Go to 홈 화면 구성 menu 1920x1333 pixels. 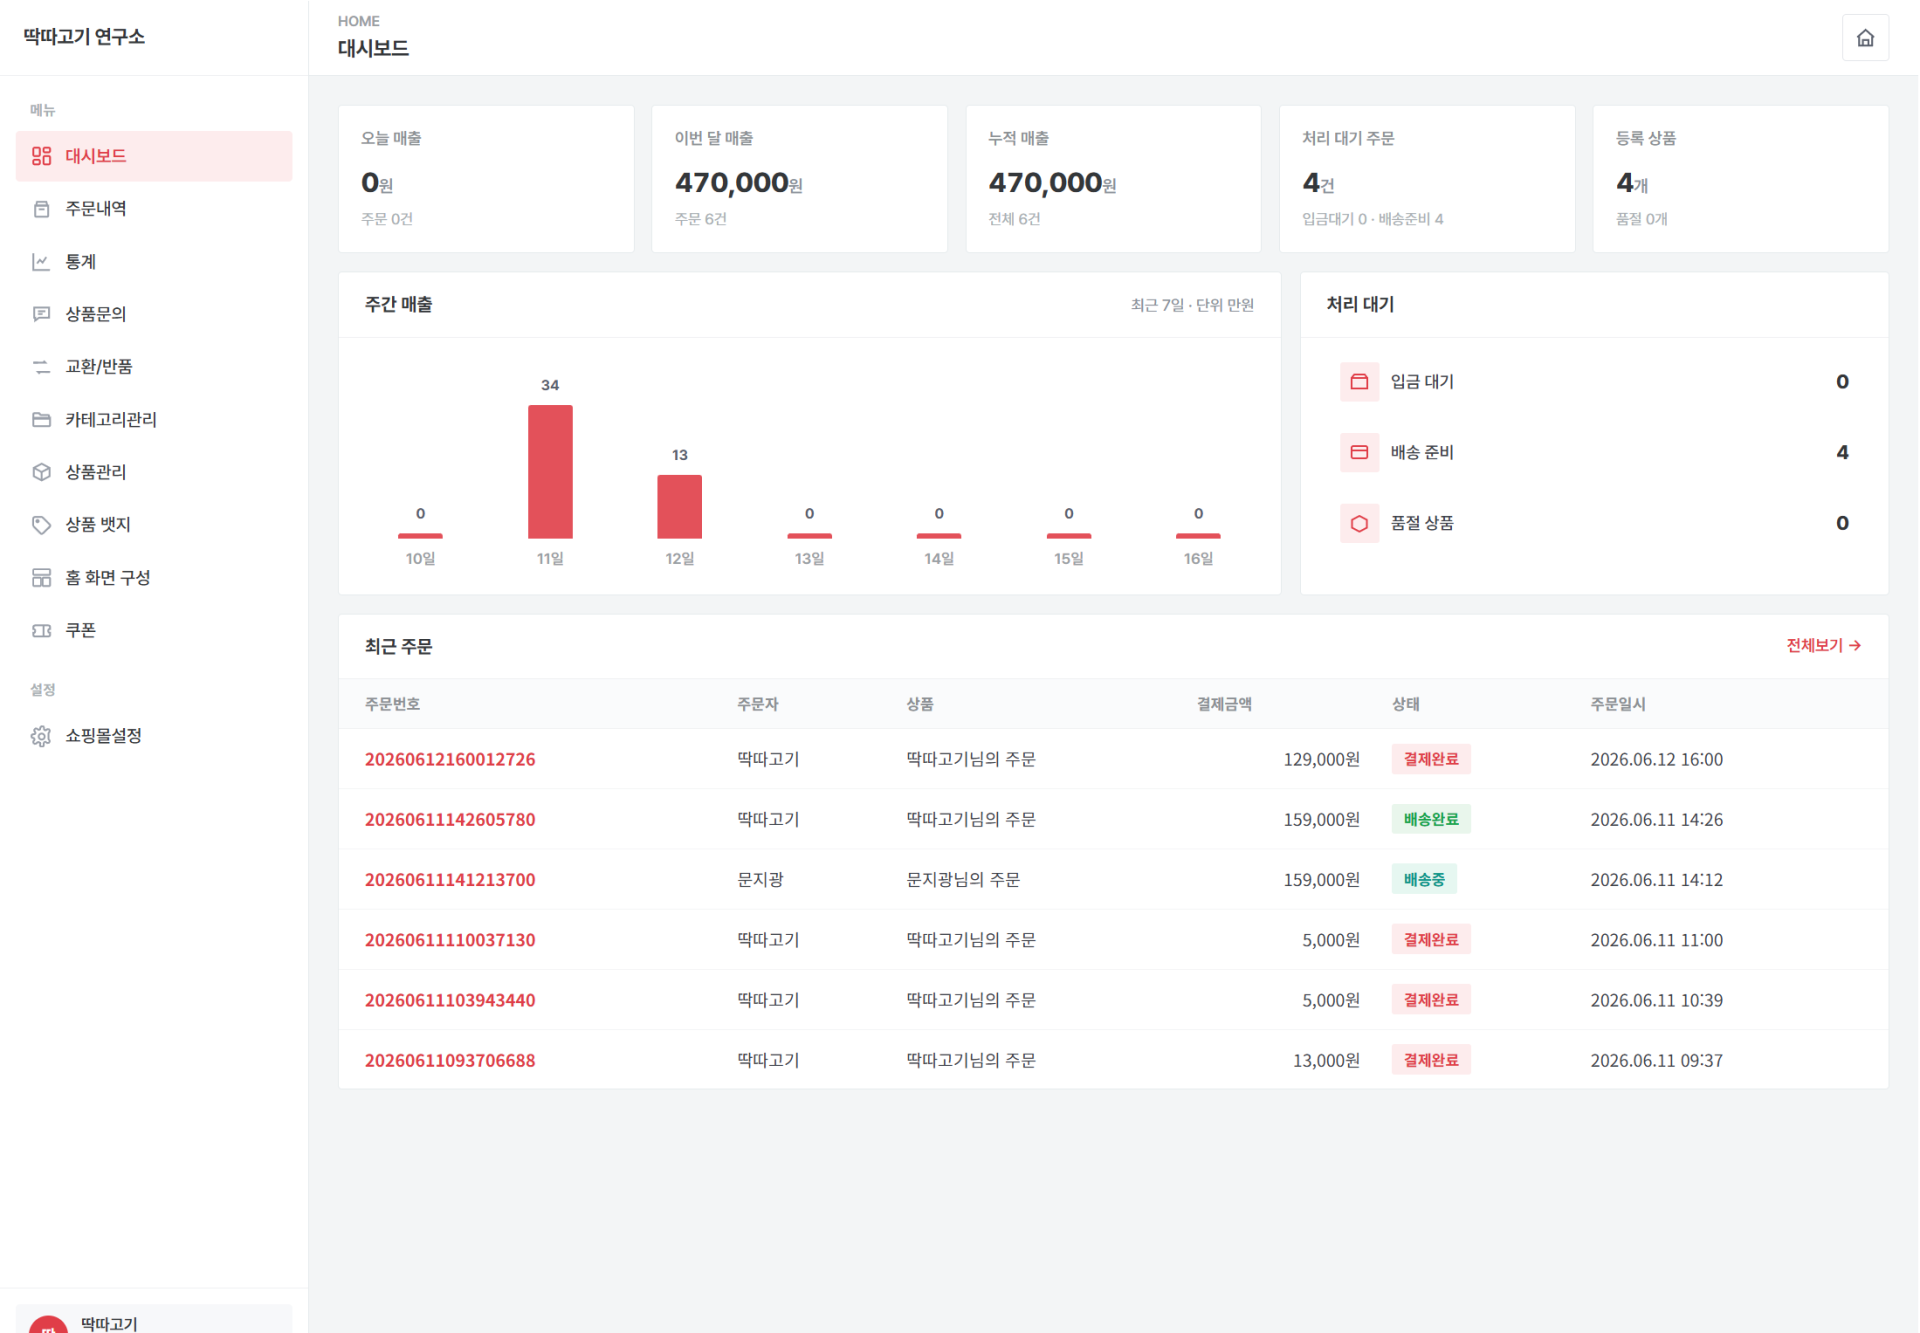(x=154, y=578)
